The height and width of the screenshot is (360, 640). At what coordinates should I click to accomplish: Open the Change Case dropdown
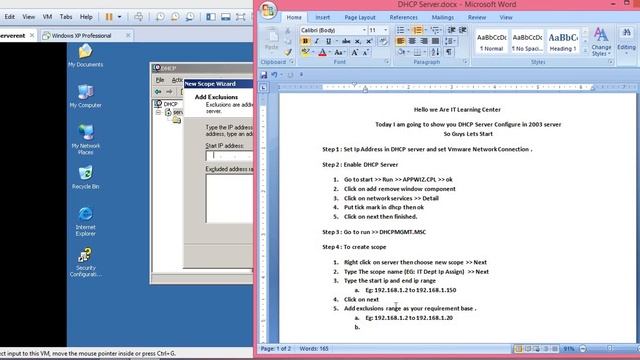pyautogui.click(x=340, y=52)
